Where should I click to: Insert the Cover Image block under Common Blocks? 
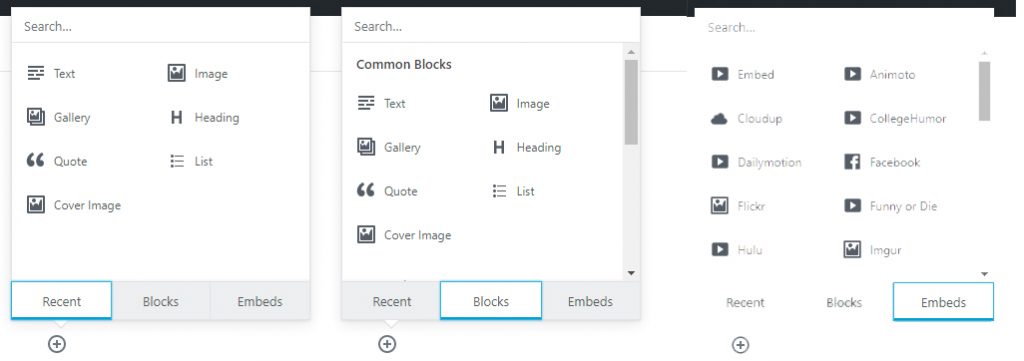click(404, 235)
